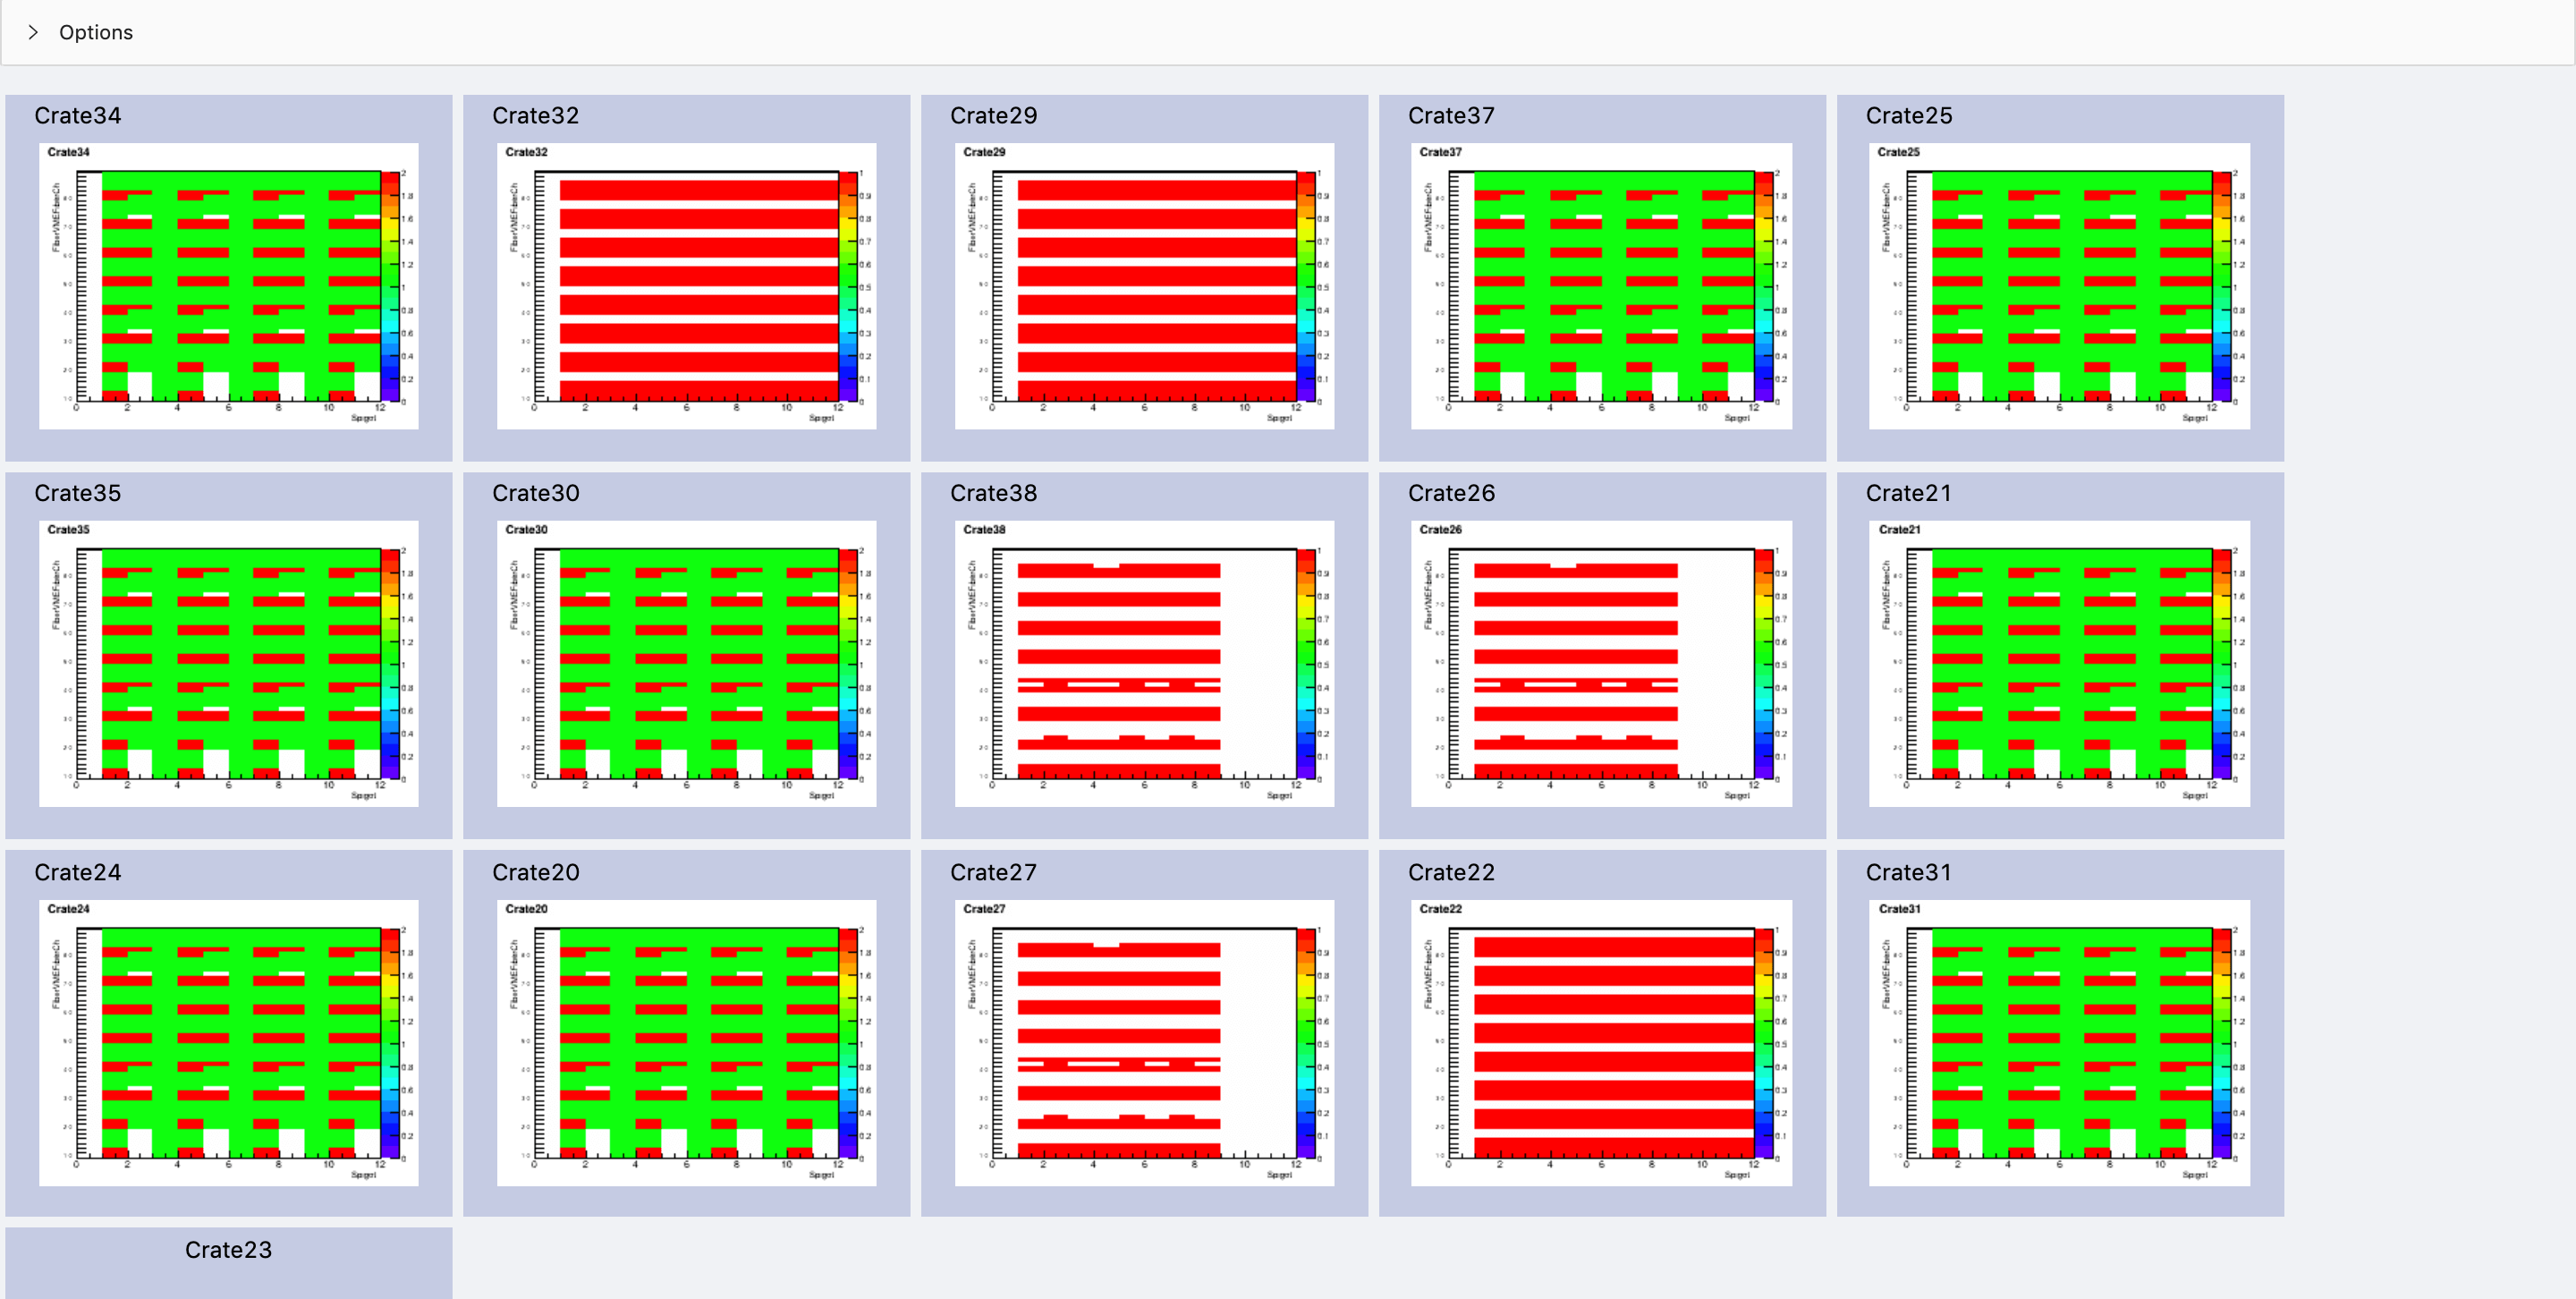Open the Crate37 histogram thumbnail
2576x1299 pixels.
tap(1601, 286)
